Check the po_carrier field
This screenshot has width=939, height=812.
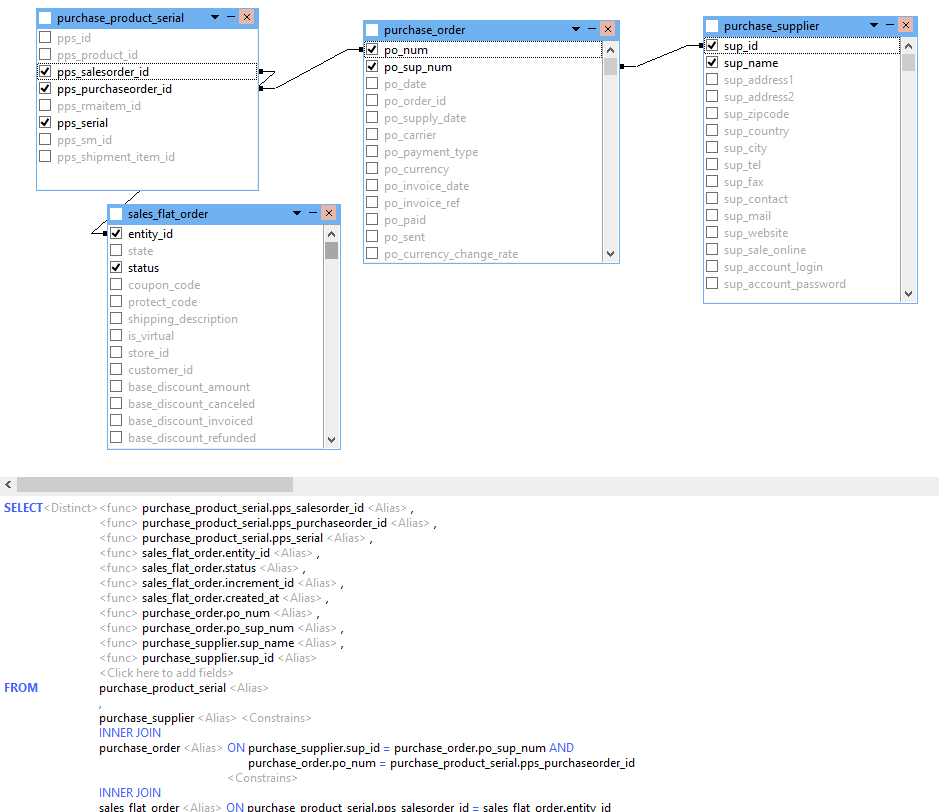point(372,134)
